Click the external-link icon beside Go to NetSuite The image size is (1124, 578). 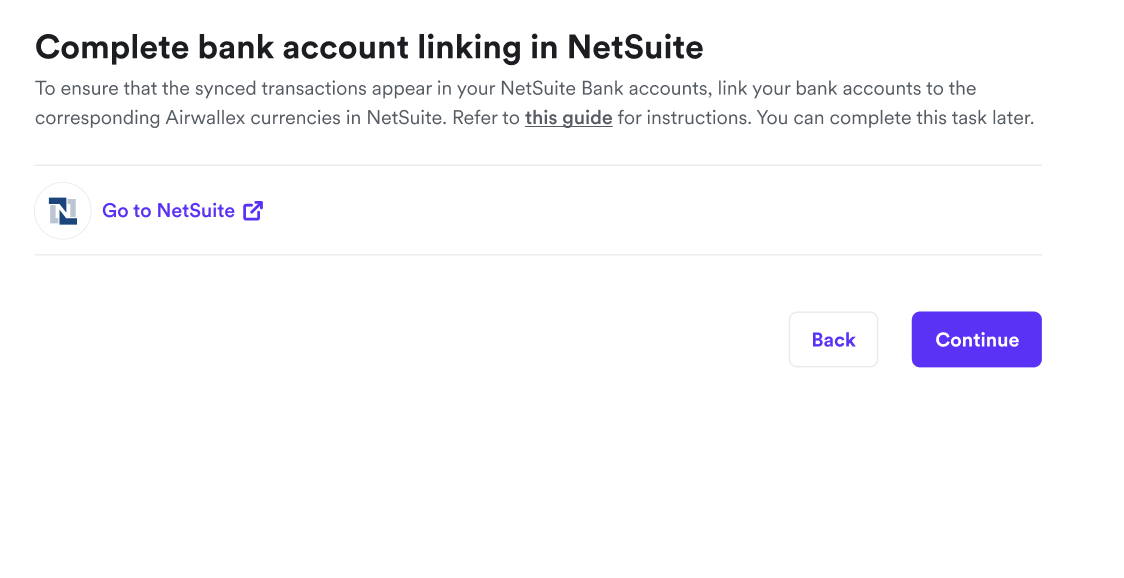point(252,210)
